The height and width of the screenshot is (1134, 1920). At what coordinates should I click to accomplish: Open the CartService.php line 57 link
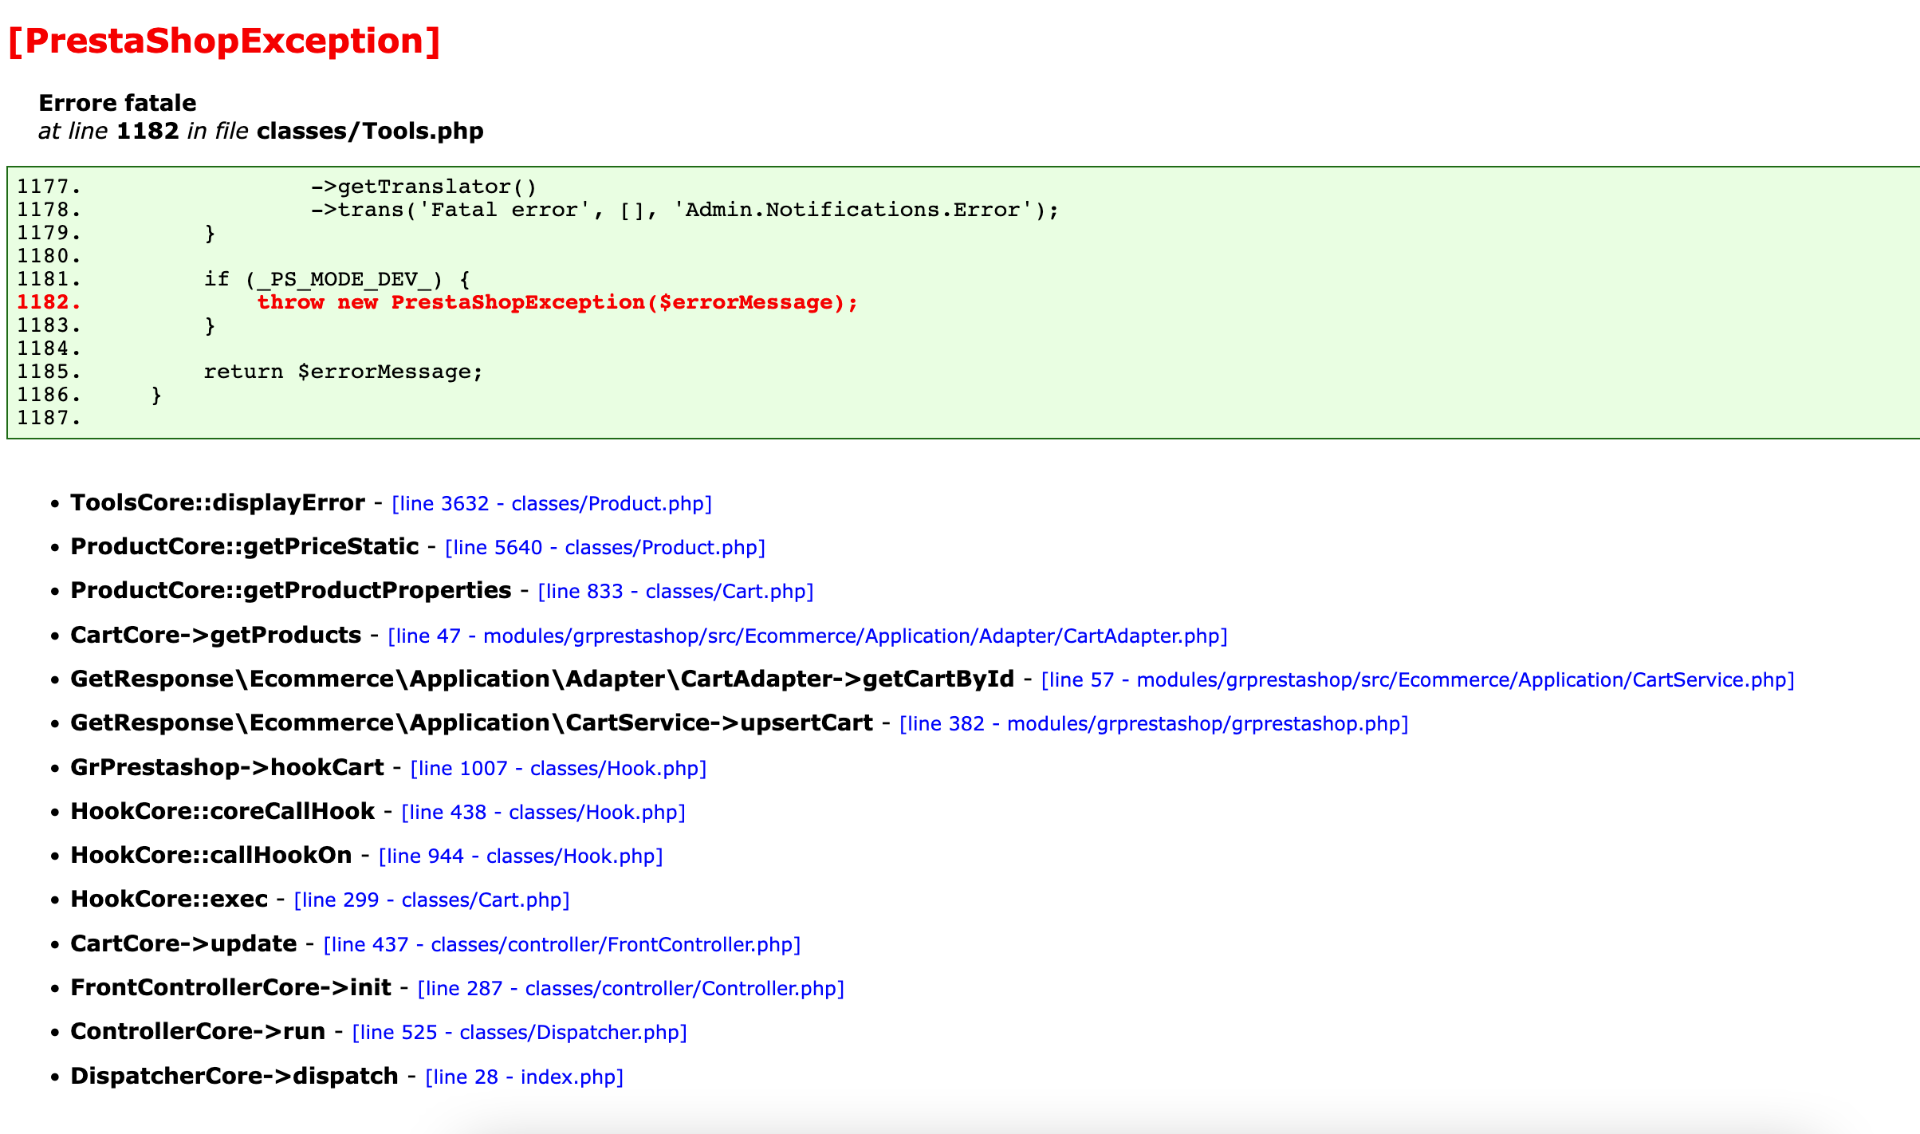tap(1417, 680)
